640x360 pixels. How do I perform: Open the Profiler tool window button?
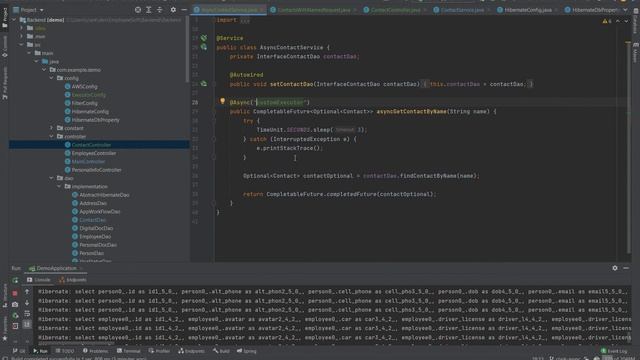pyautogui.click(x=159, y=351)
